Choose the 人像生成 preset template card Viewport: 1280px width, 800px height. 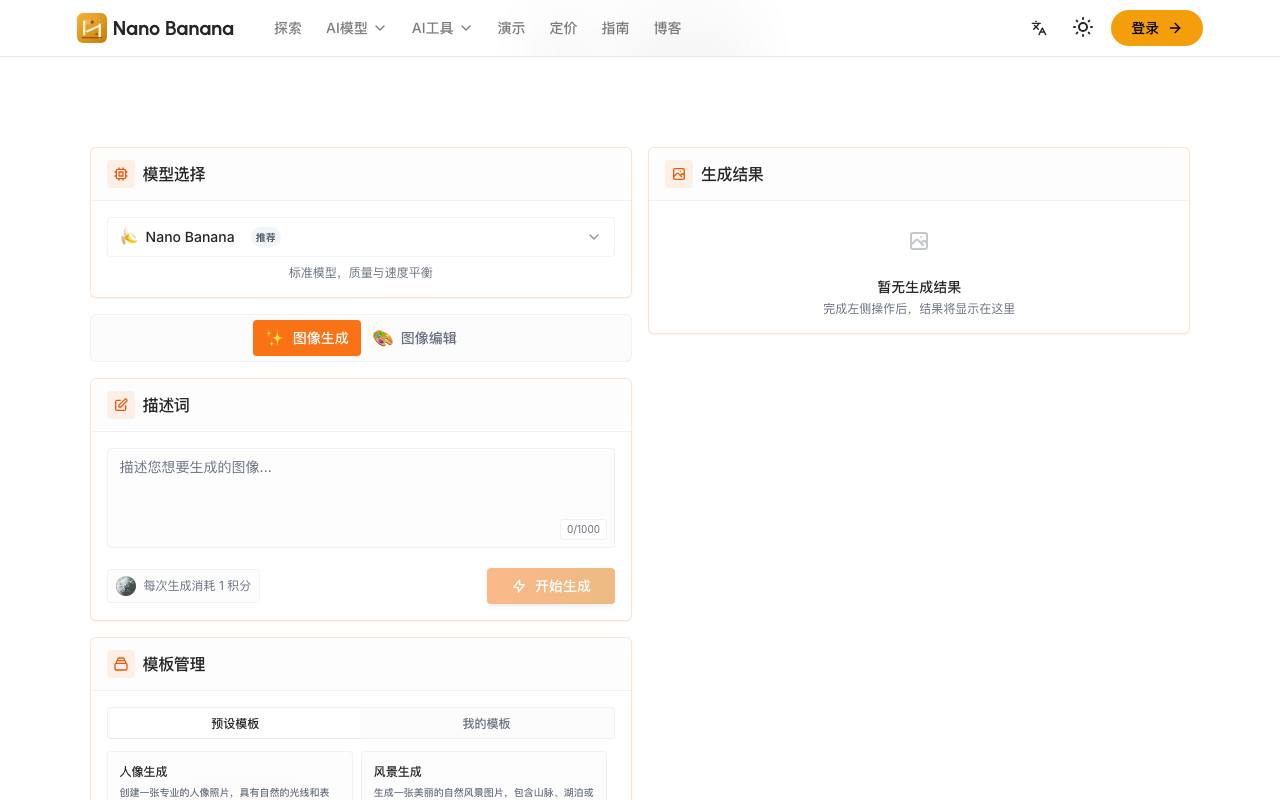pos(230,776)
